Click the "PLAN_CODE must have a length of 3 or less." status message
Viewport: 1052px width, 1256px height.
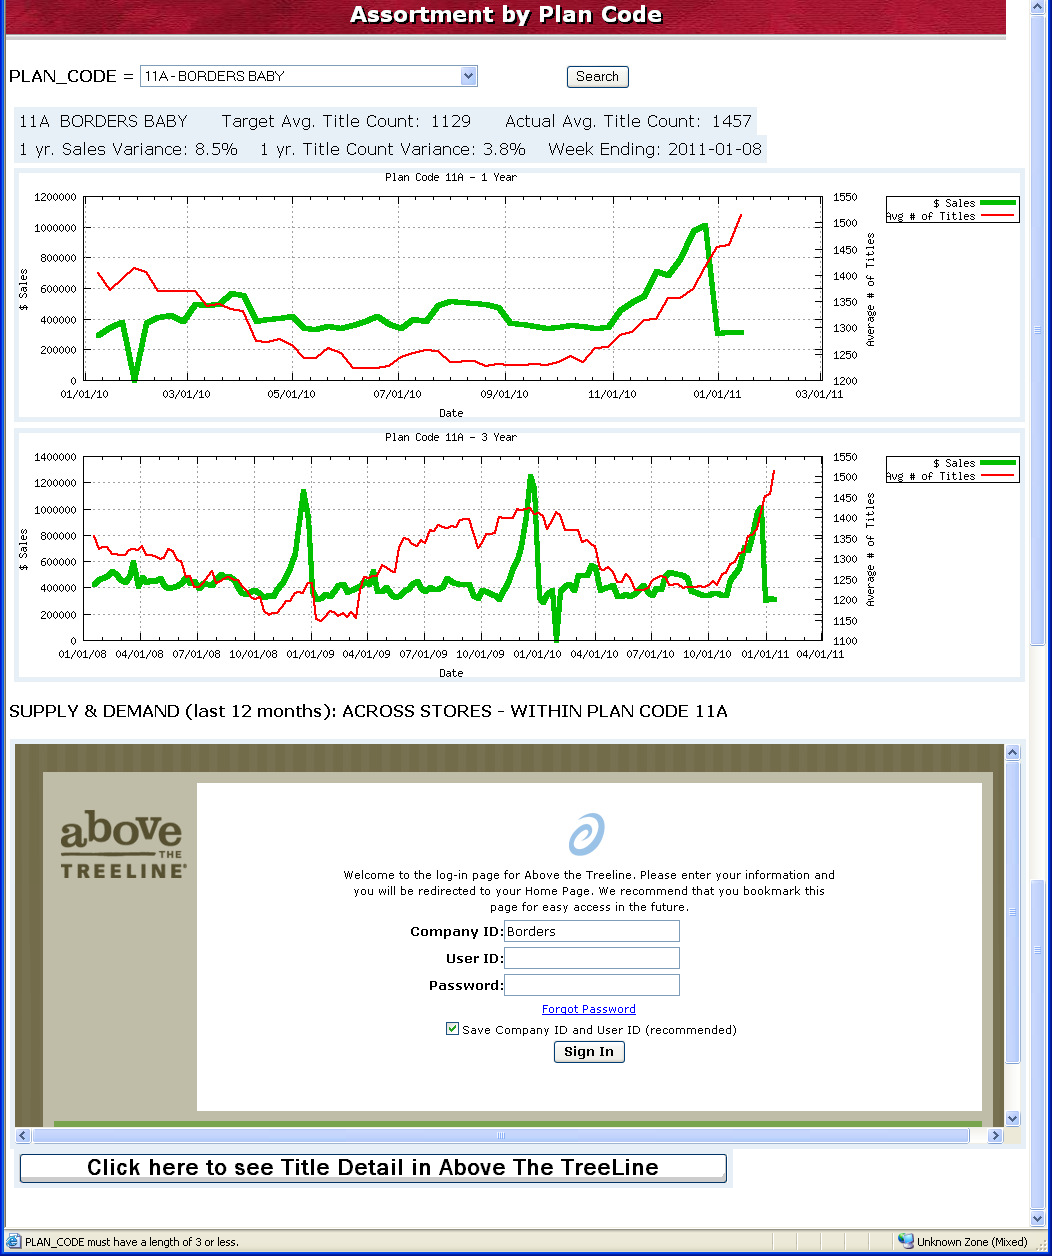point(132,1242)
